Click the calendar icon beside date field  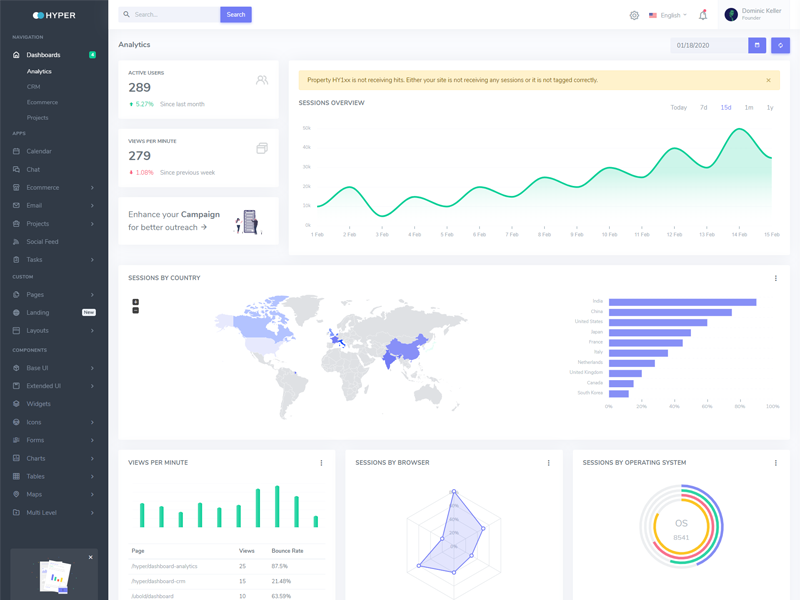758,45
